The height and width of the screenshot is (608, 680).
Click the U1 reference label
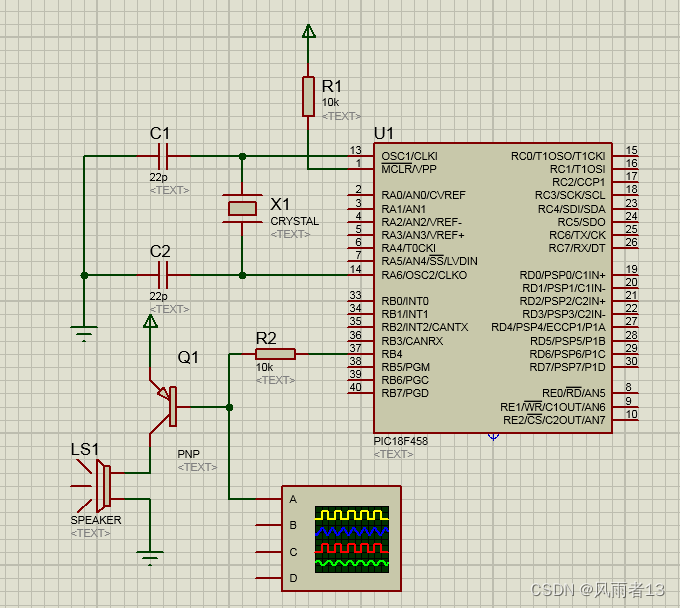coord(384,133)
